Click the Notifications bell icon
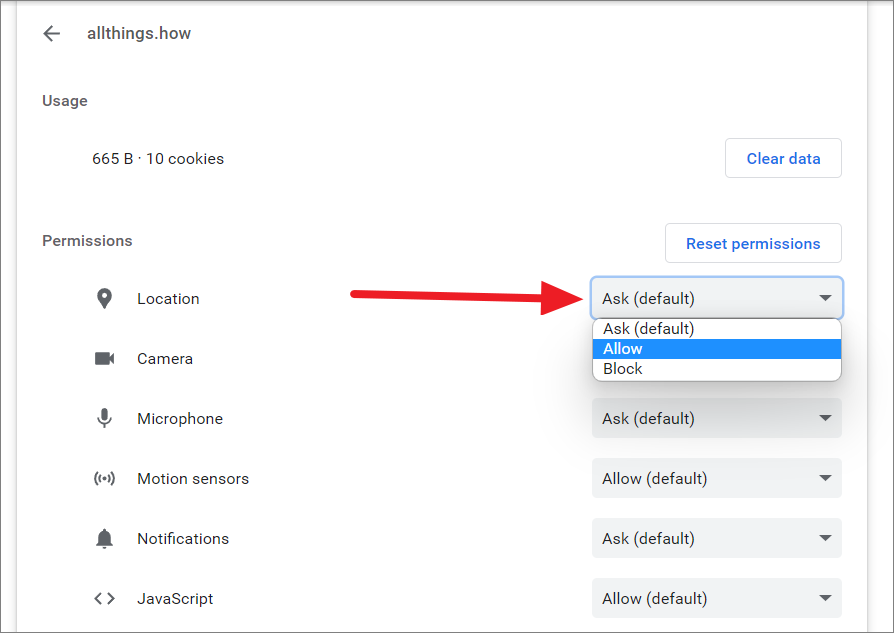The width and height of the screenshot is (894, 633). point(104,538)
